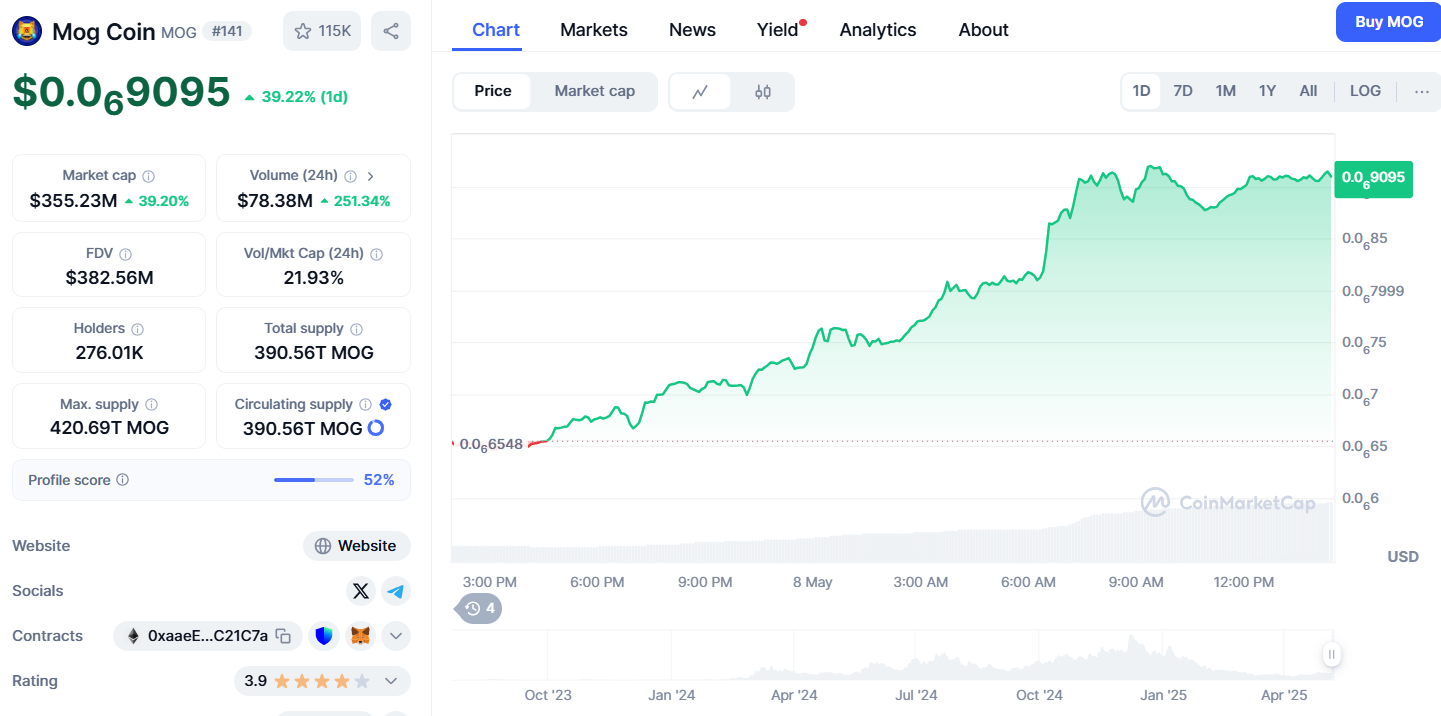The image size is (1441, 716).
Task: Open Total supply info icon
Action: click(356, 329)
